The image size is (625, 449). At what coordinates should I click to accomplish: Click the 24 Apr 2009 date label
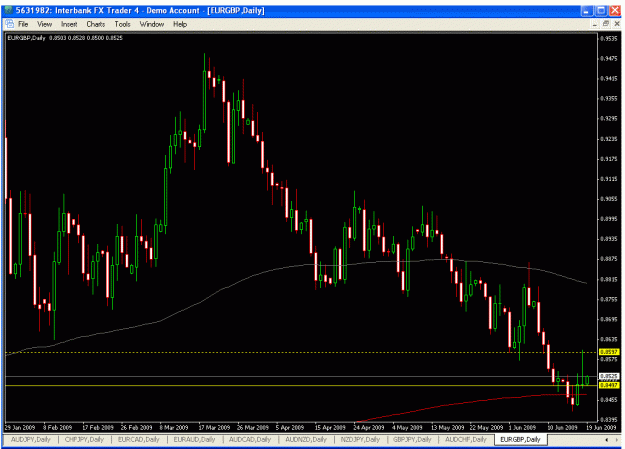369,427
